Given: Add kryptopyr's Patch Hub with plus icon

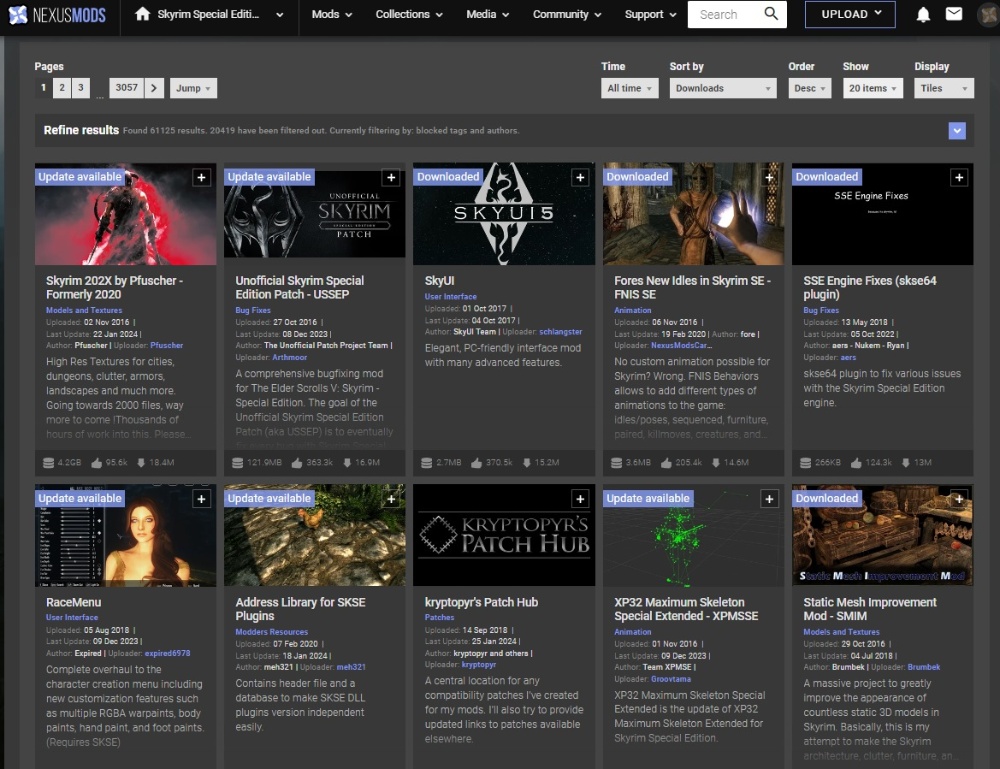Looking at the screenshot, I should click(580, 499).
